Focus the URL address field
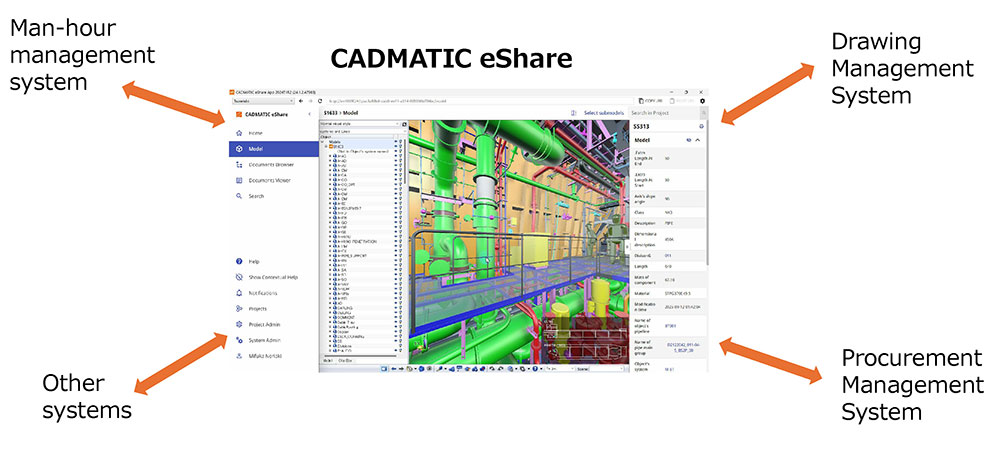This screenshot has width=1000, height=454. click(480, 101)
